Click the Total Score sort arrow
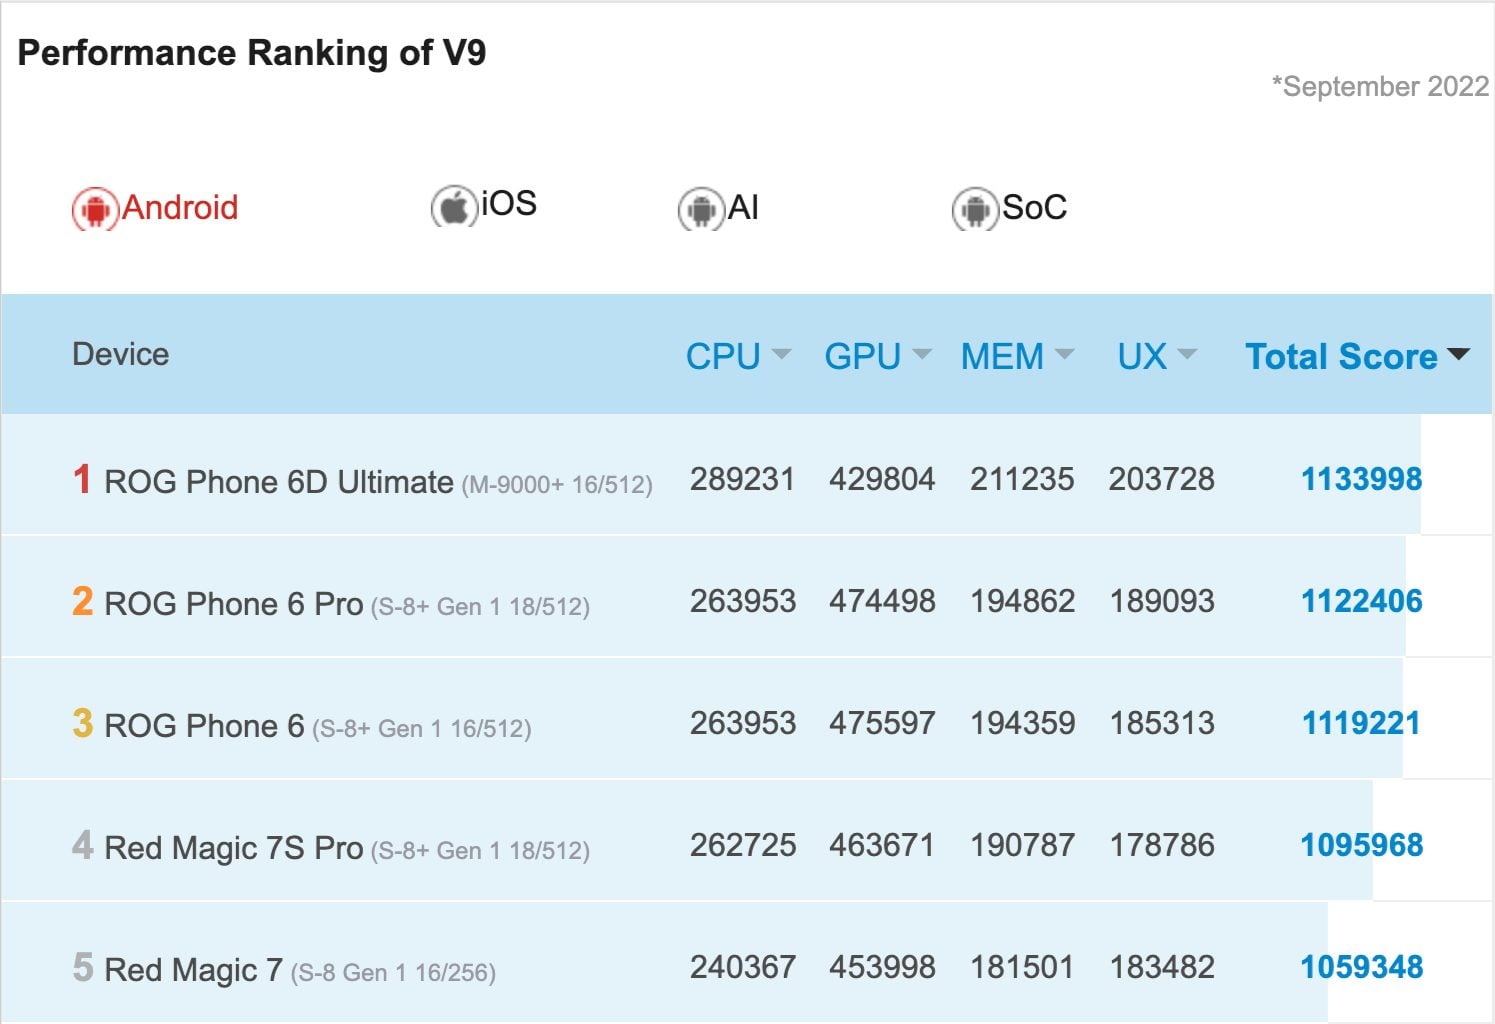The width and height of the screenshot is (1495, 1024). [x=1459, y=354]
